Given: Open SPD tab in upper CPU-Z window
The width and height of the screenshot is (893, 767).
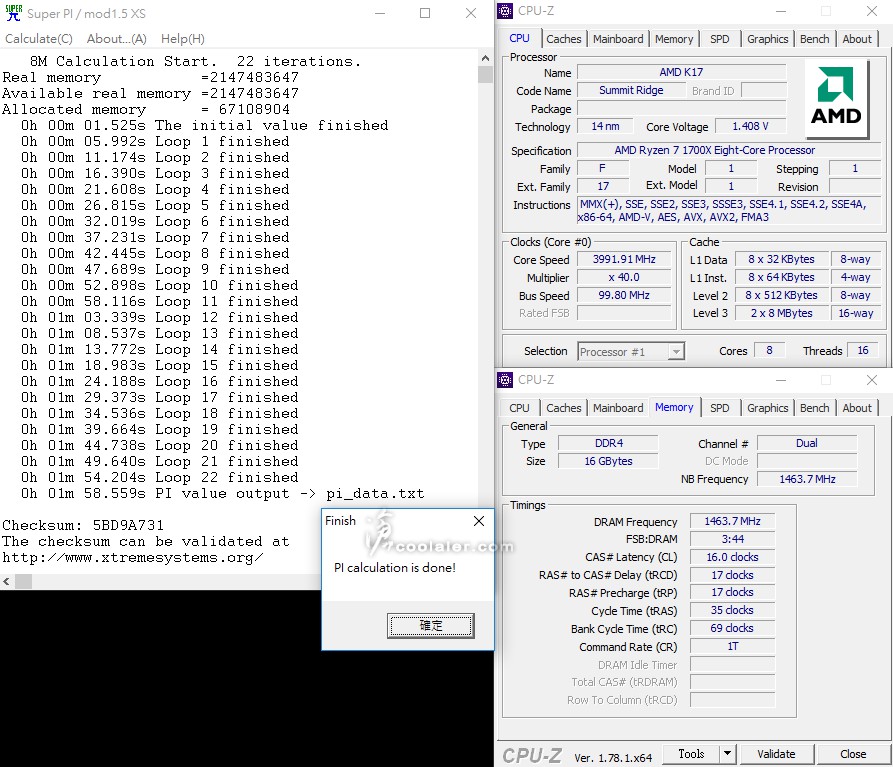Looking at the screenshot, I should coord(719,39).
